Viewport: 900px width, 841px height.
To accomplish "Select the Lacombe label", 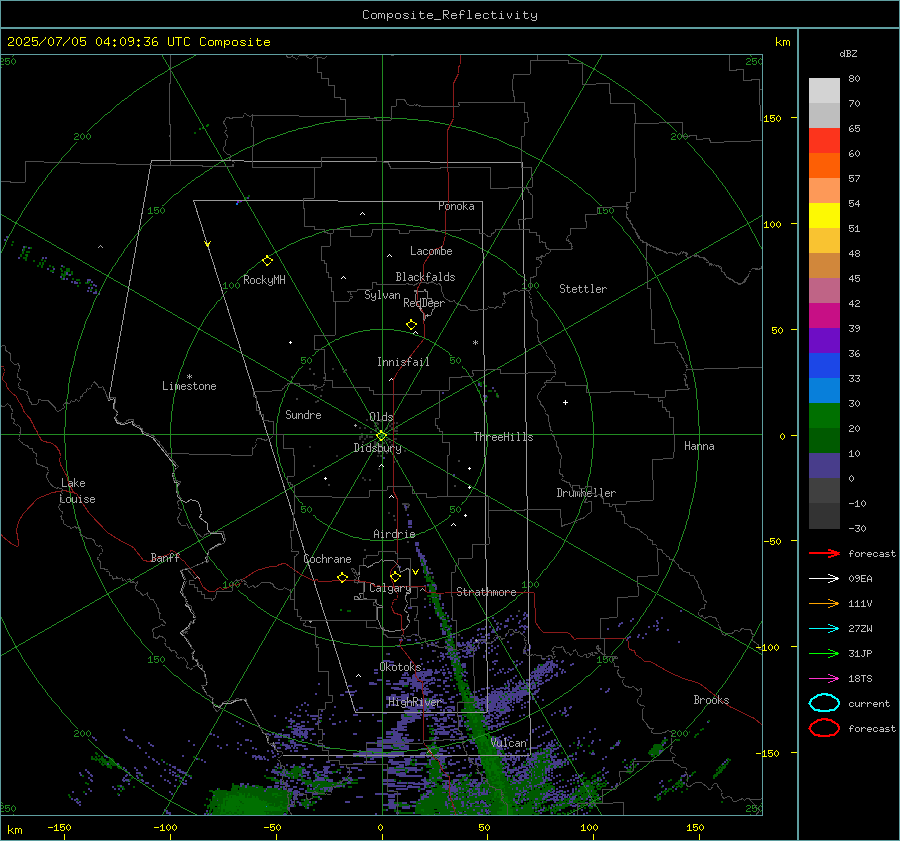I will click(431, 251).
